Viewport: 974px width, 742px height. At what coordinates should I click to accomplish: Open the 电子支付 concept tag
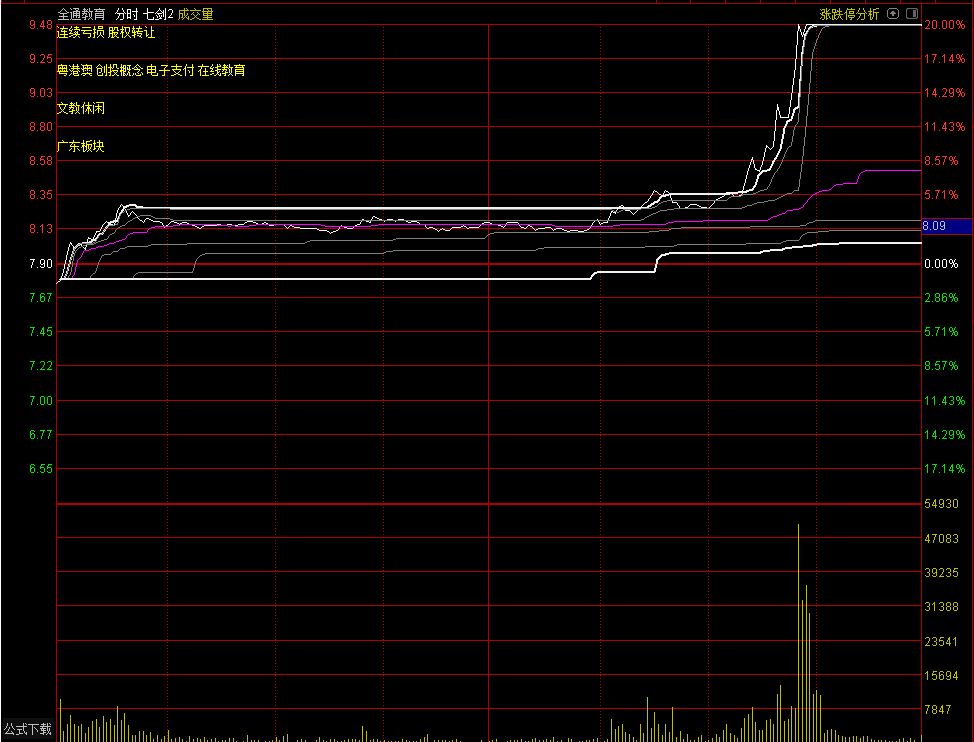[170, 70]
